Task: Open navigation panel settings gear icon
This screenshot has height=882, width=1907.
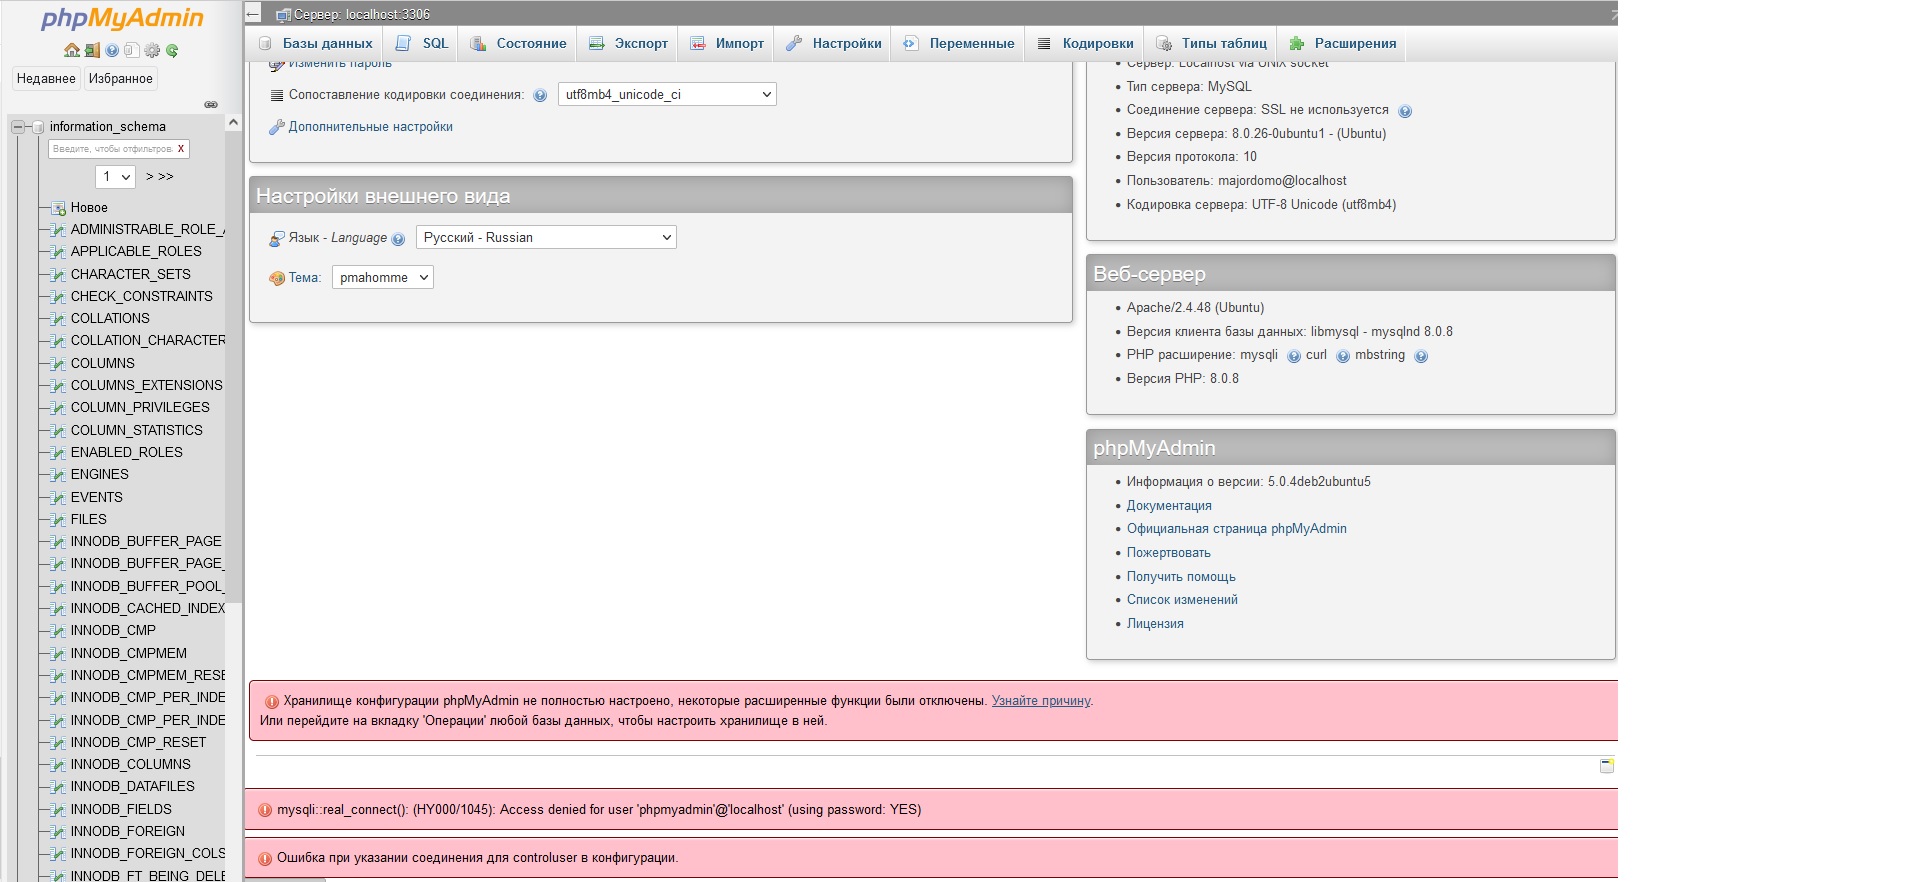Action: coord(152,50)
